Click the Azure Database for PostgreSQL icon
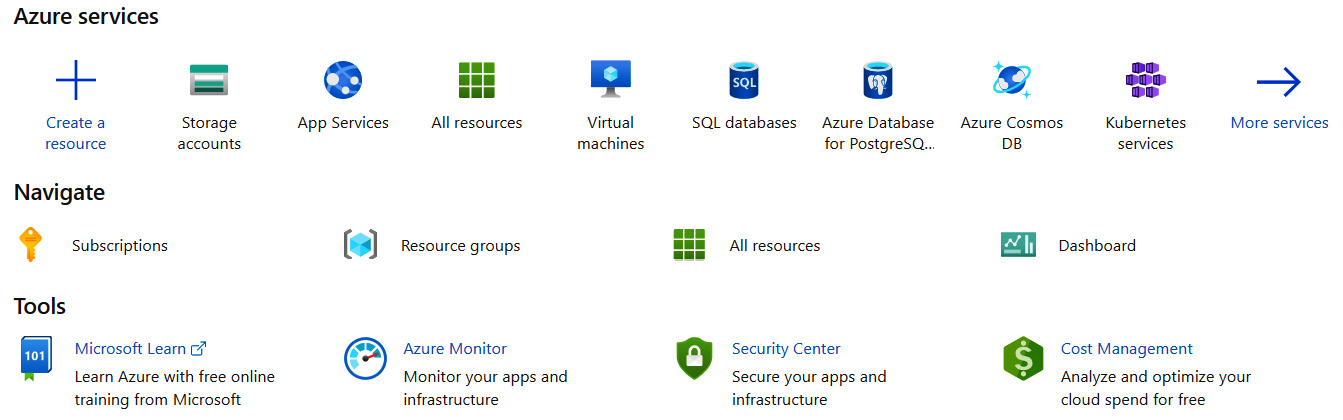 [878, 80]
